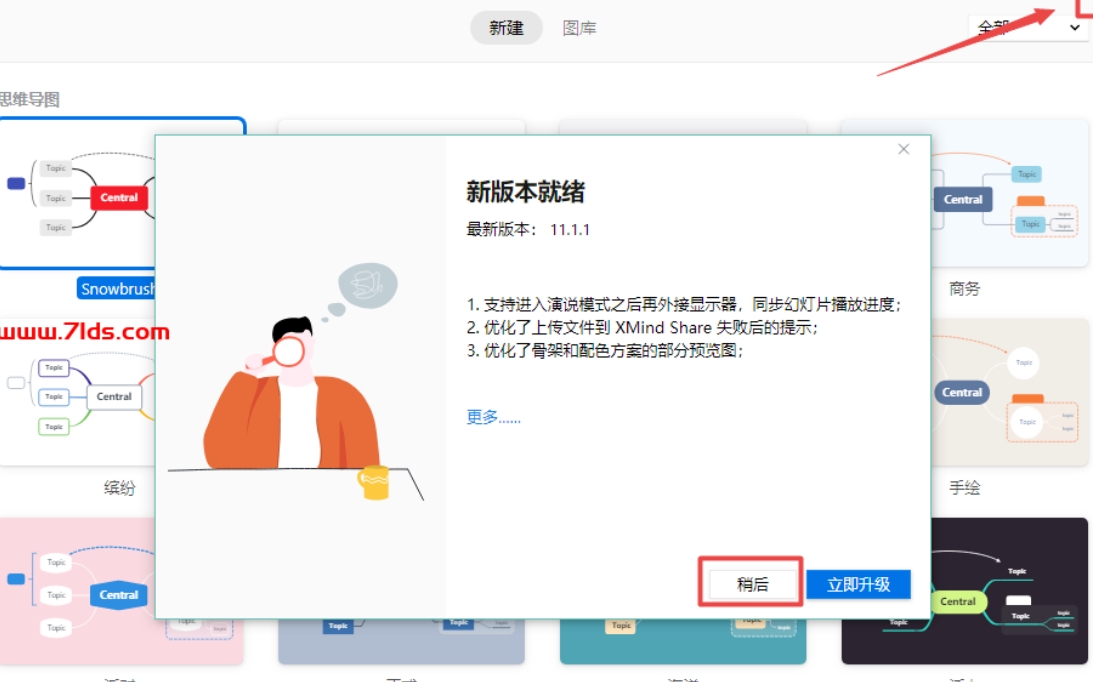Image resolution: width=1093 pixels, height=682 pixels.
Task: Click release note 2 about XMind Share
Action: pos(642,328)
